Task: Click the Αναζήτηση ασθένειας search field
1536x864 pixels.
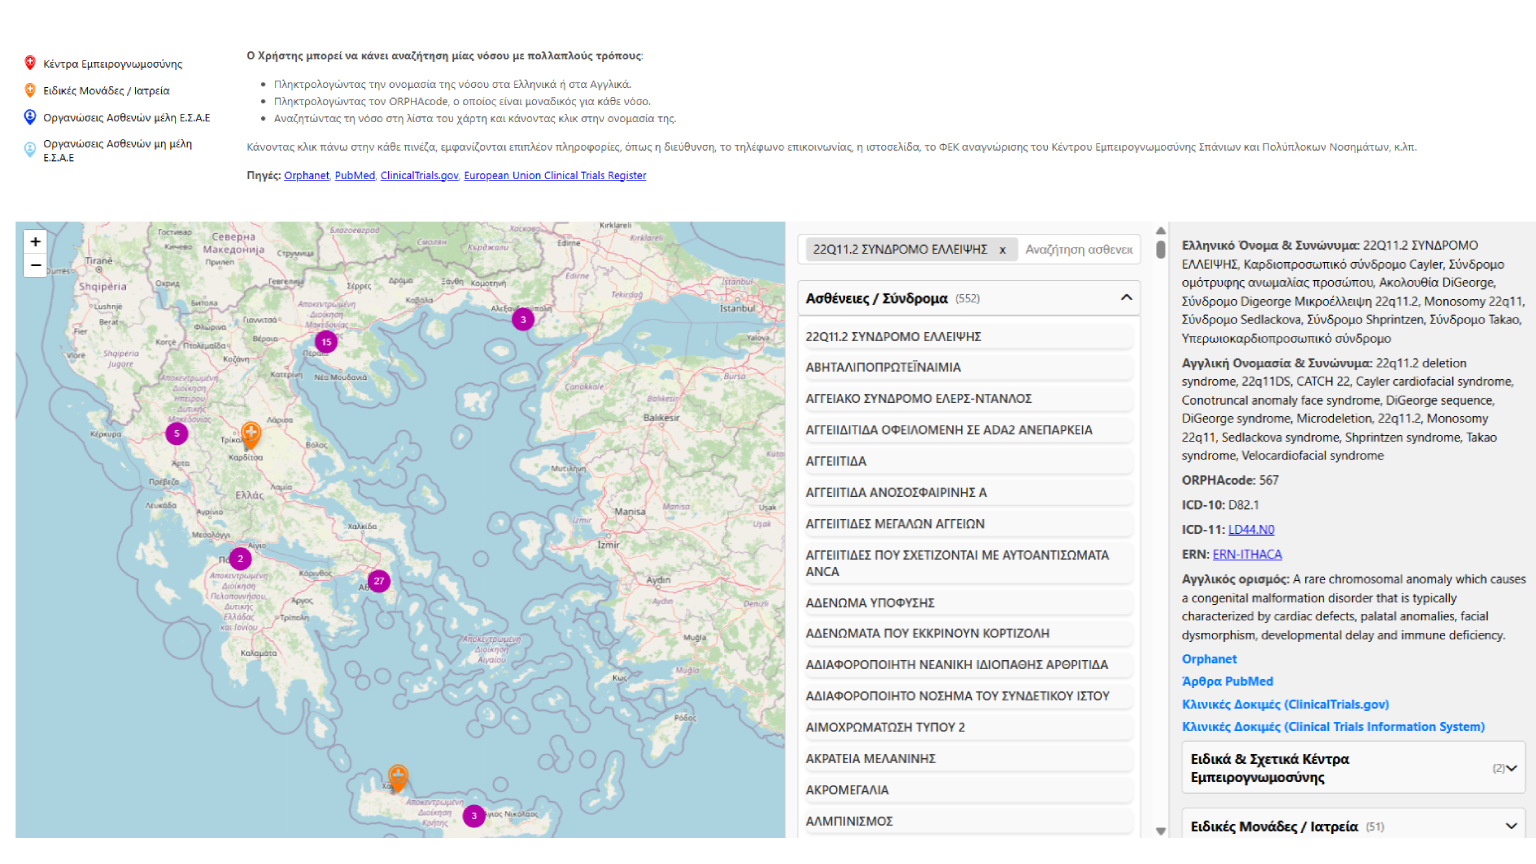Action: coord(1079,250)
